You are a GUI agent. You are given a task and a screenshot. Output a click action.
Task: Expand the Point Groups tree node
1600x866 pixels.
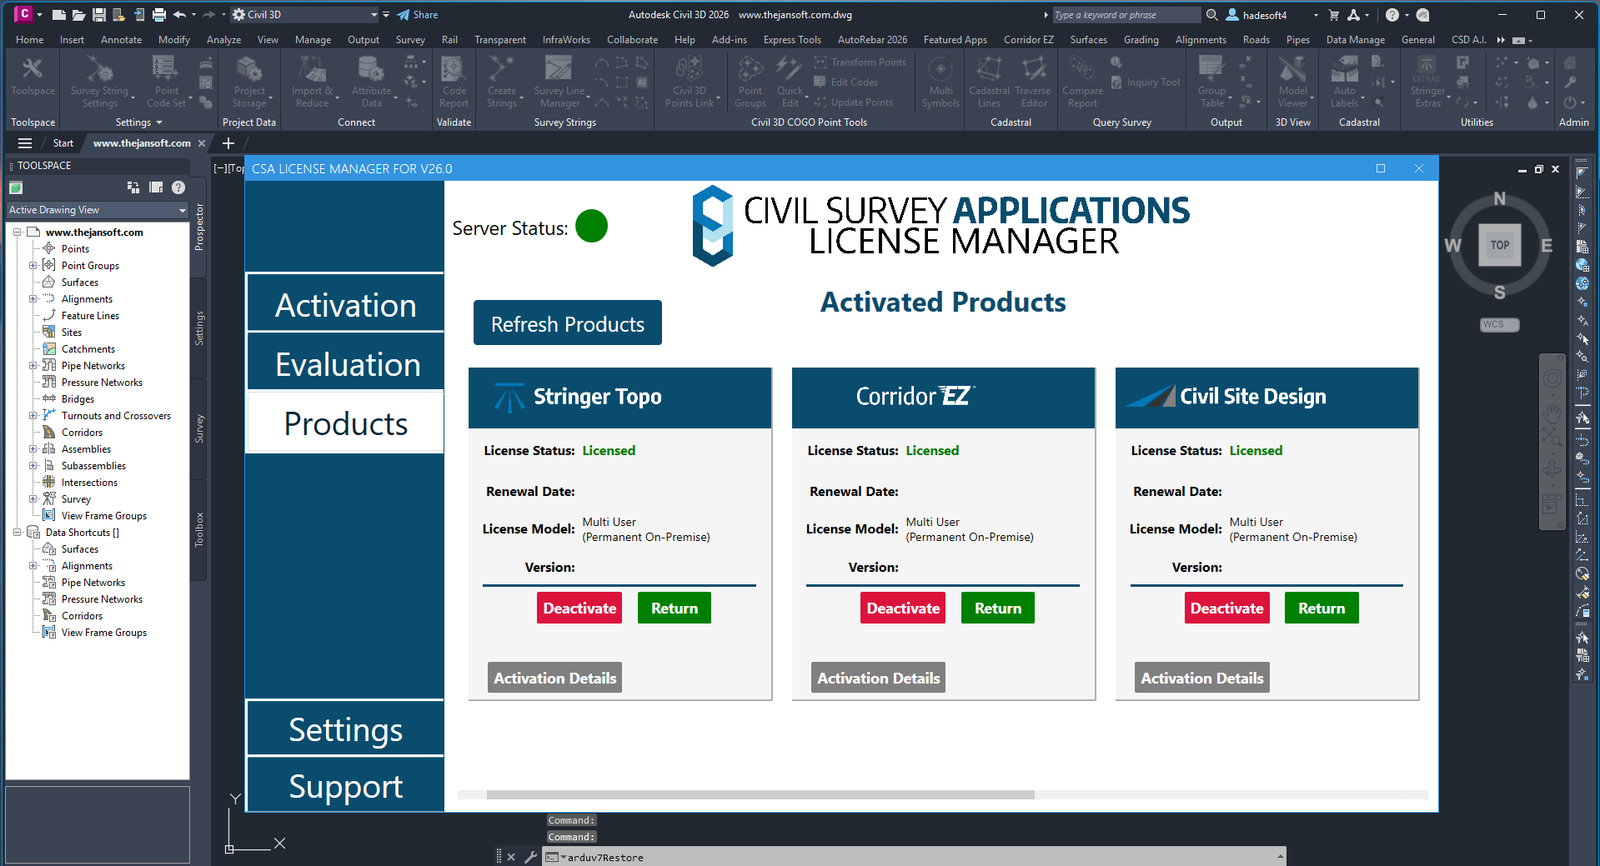33,266
